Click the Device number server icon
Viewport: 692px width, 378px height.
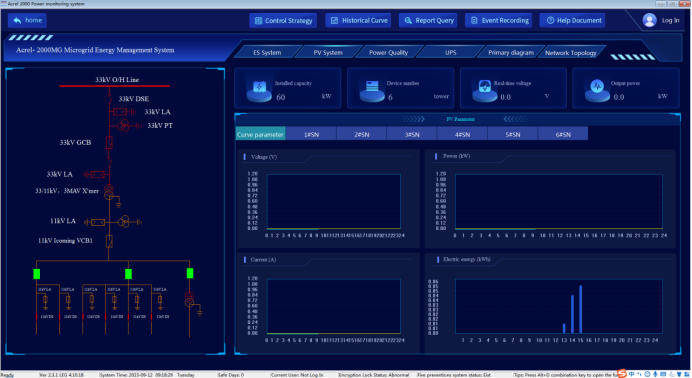372,91
